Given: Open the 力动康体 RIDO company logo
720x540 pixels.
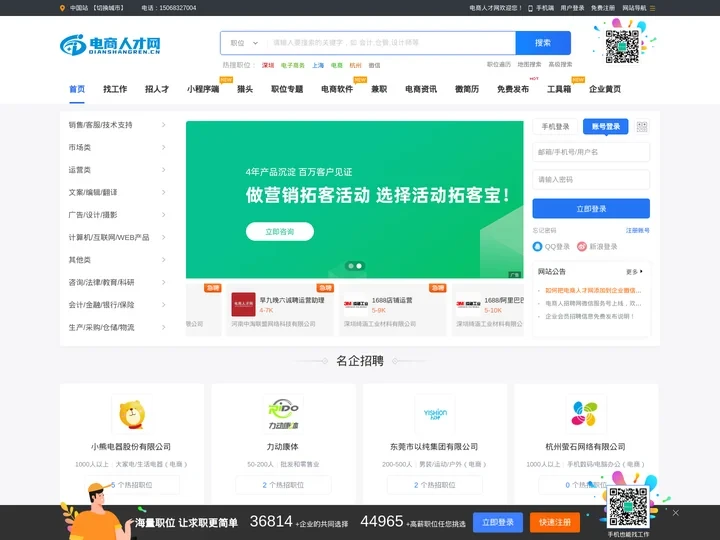Looking at the screenshot, I should coord(283,414).
